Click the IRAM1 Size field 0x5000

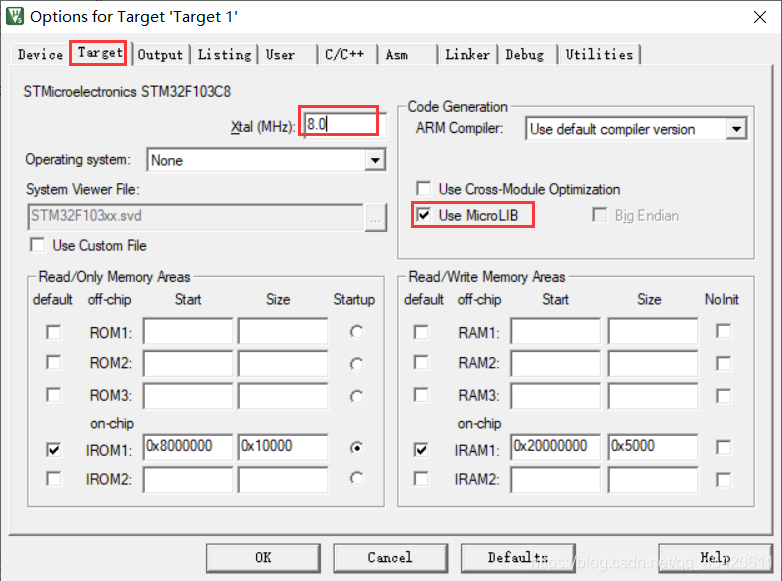pos(653,447)
